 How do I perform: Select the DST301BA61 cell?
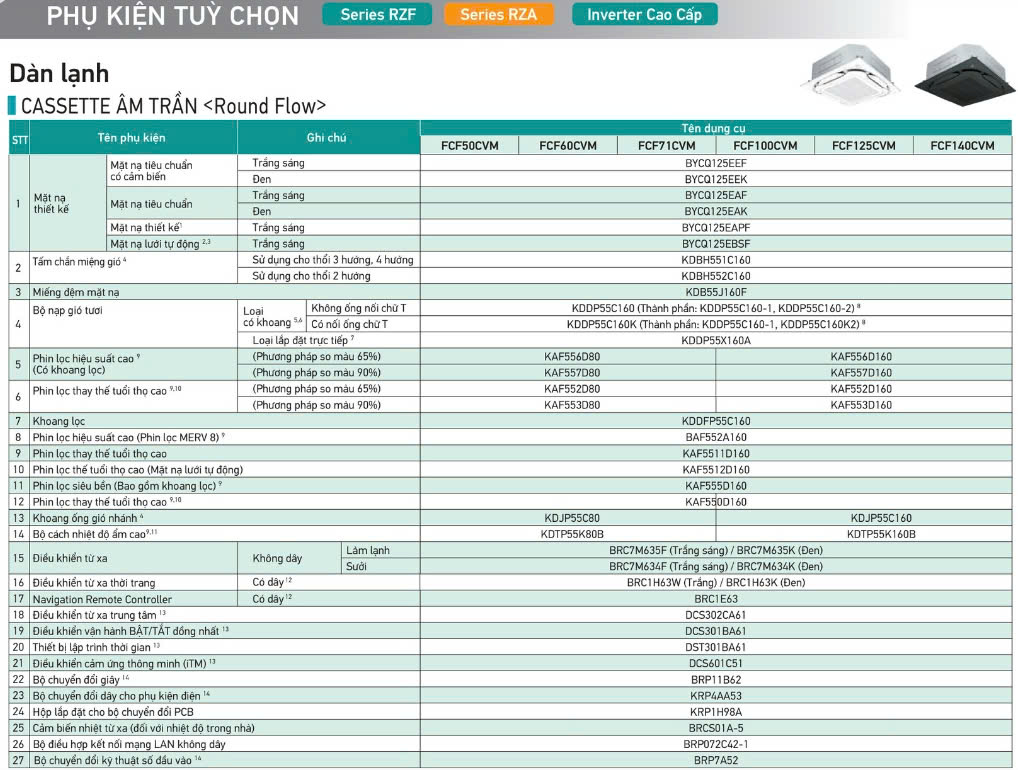point(716,647)
